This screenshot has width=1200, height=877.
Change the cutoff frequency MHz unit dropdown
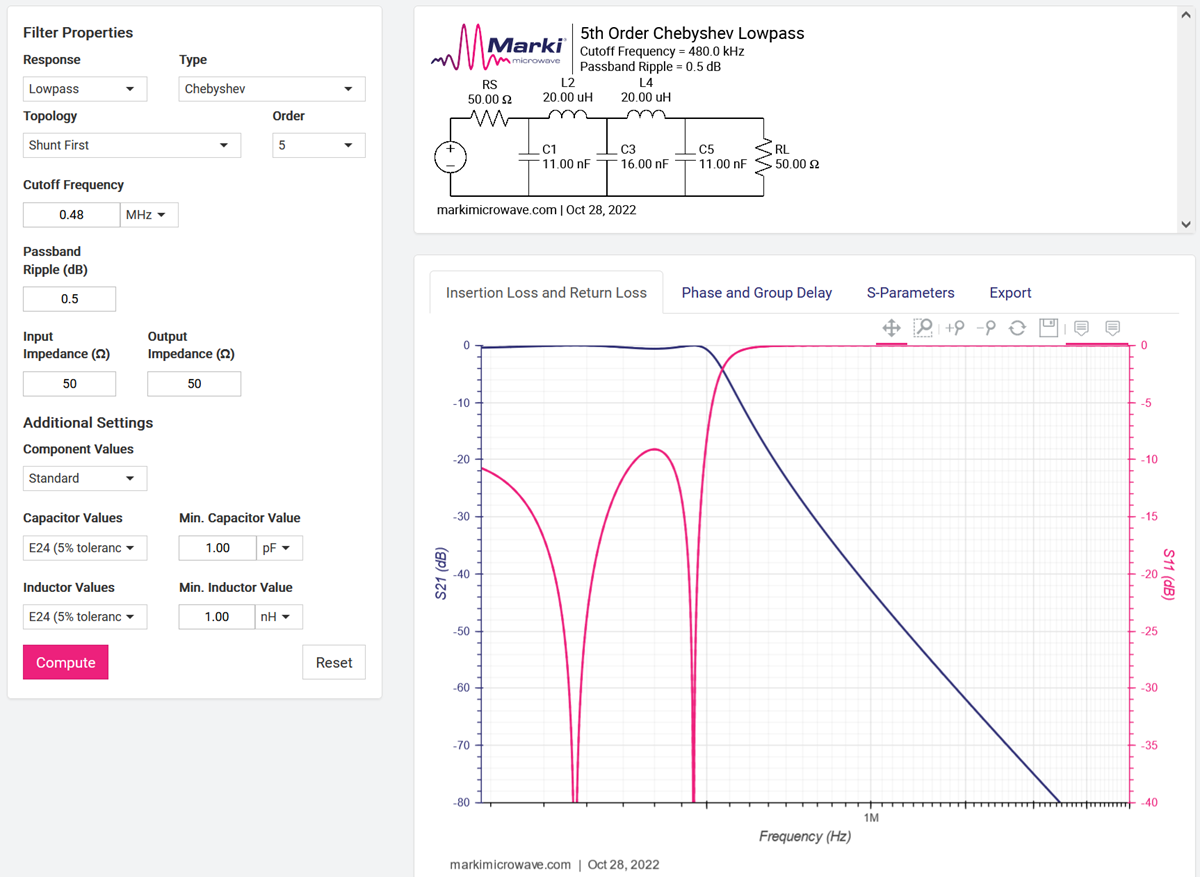pyautogui.click(x=149, y=215)
